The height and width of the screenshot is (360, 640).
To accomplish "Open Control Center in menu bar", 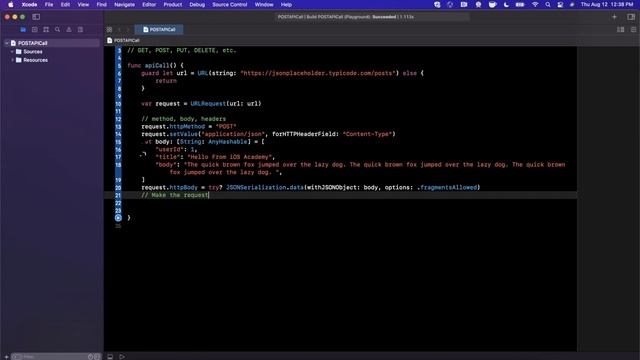I will point(560,4).
